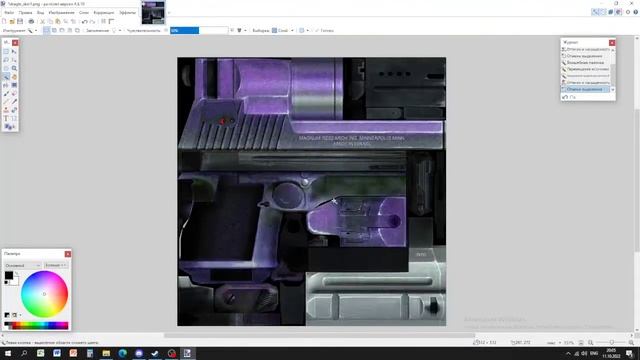640x360 pixels.
Task: Select the Color Picker eyedropper tool
Action: coord(14,102)
